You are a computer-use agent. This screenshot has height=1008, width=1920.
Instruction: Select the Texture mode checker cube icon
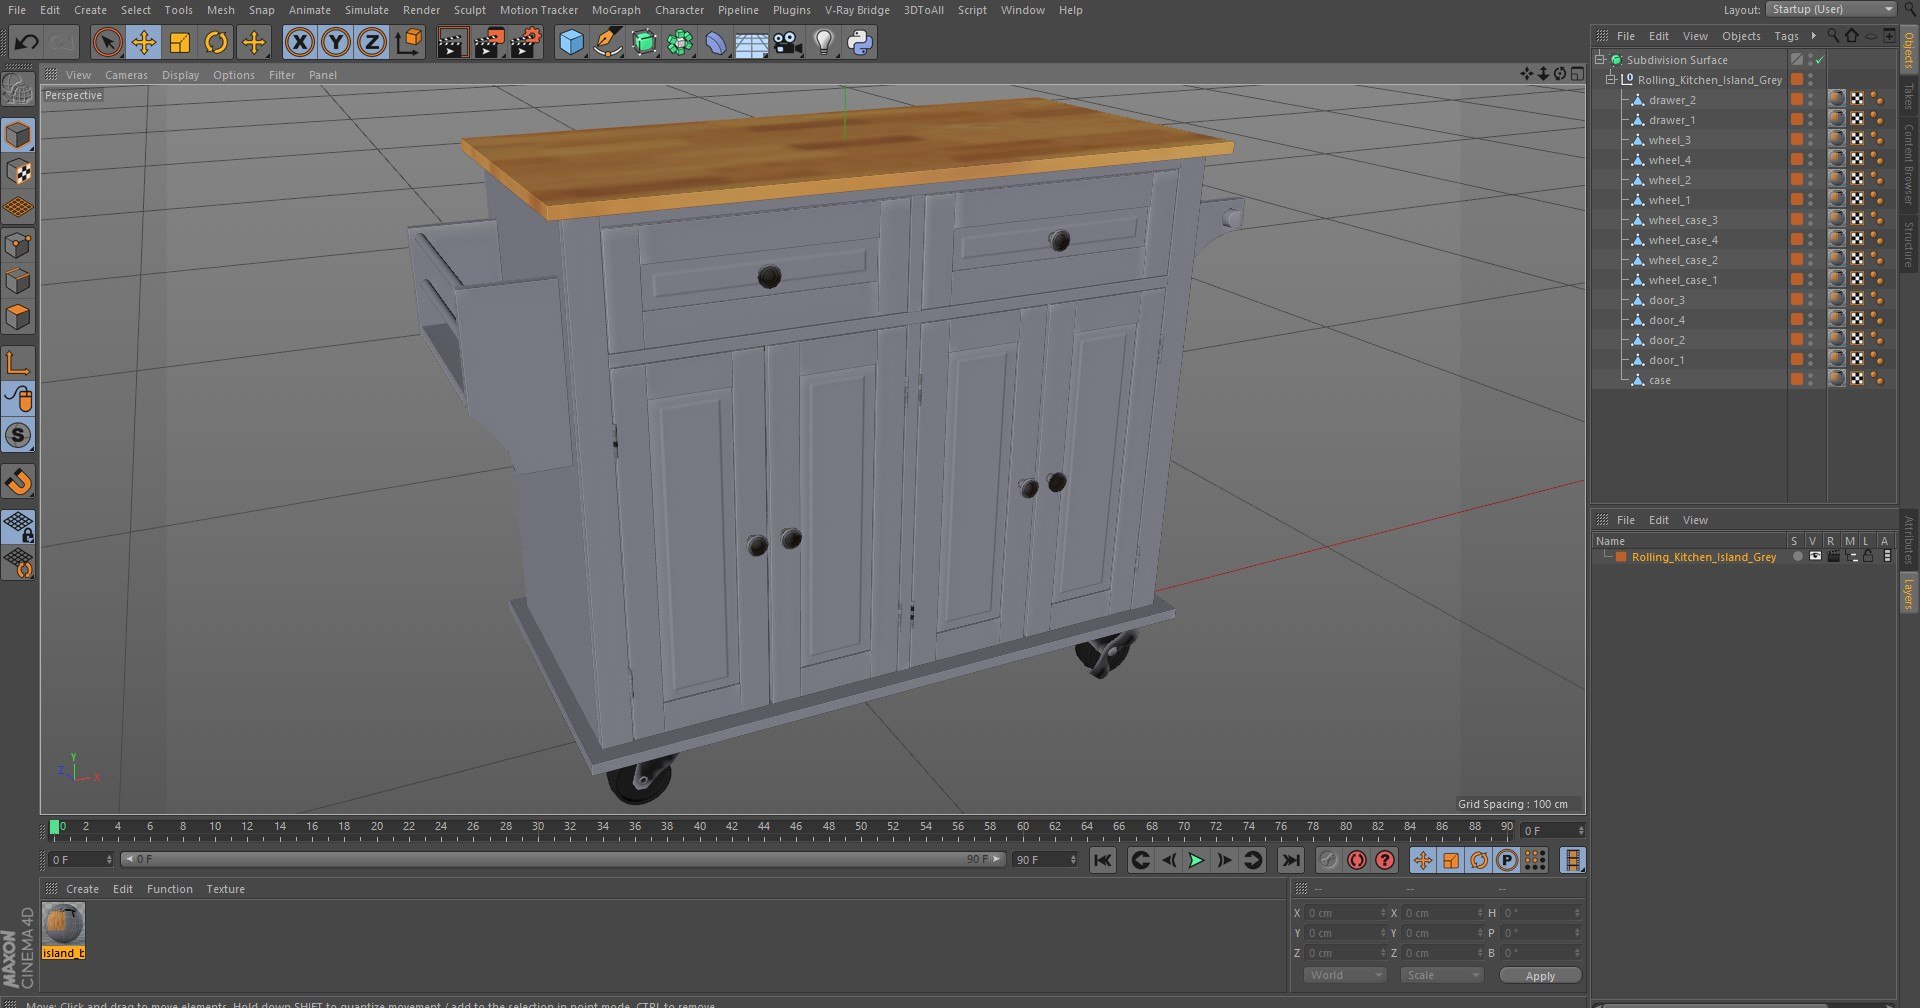[x=18, y=171]
